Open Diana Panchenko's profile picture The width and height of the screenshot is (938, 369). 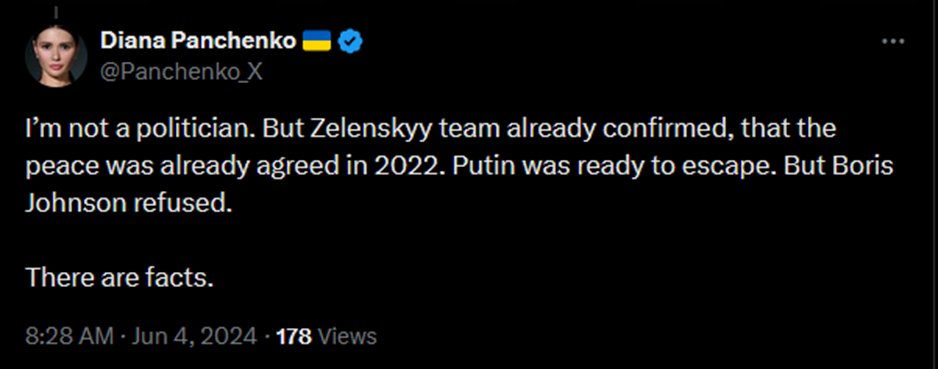pos(56,56)
